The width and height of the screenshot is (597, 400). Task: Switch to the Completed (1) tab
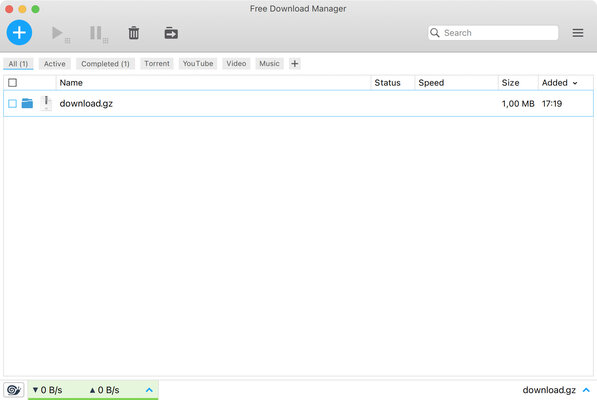coord(105,64)
